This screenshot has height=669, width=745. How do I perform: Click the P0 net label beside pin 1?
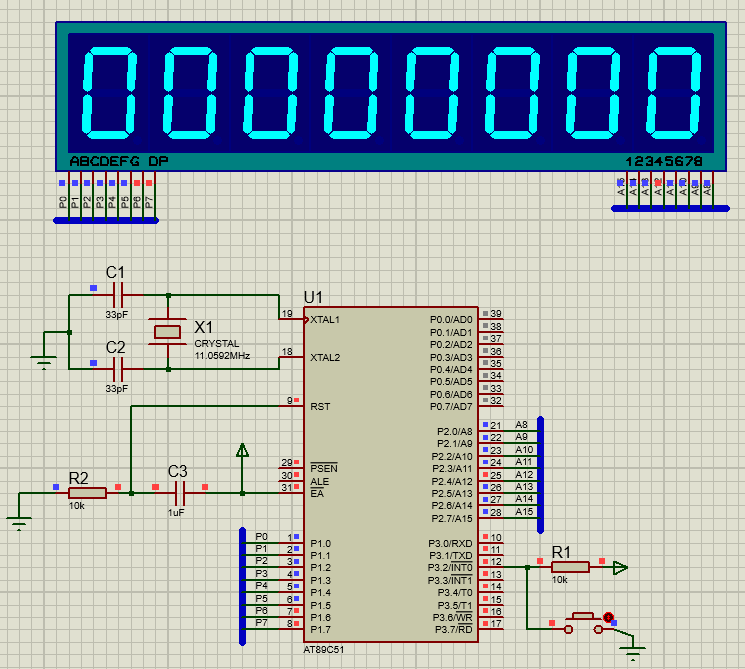coord(261,536)
